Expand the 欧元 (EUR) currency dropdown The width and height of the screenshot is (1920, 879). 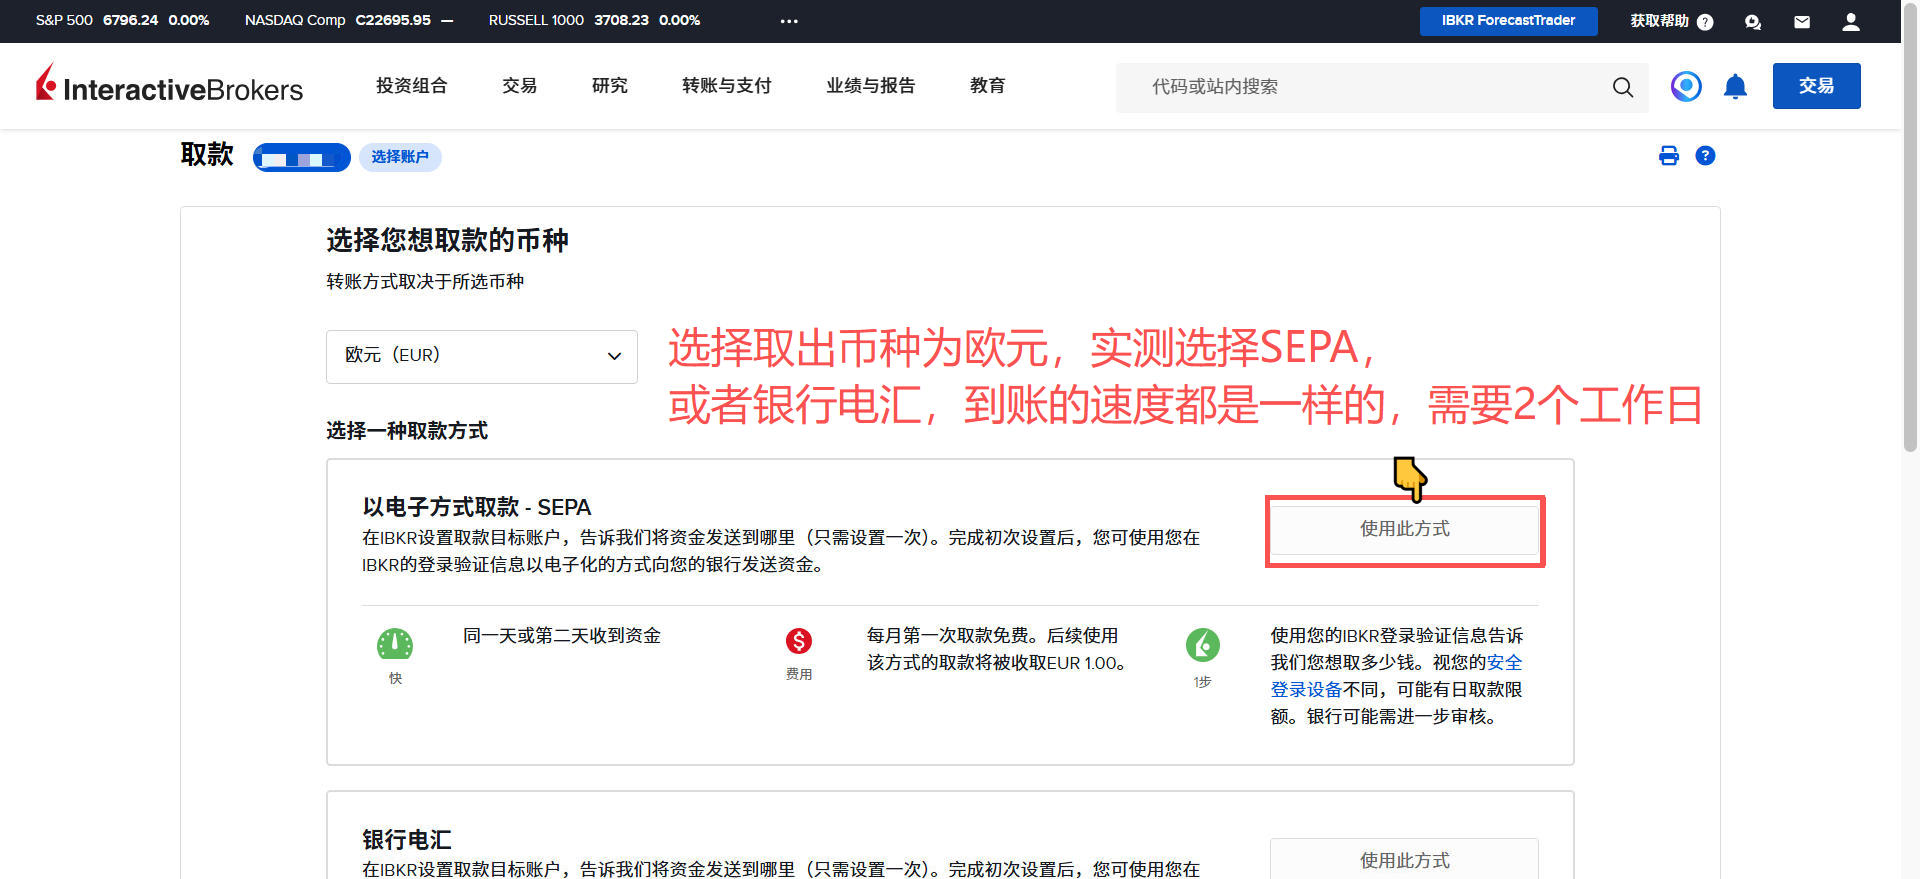481,356
